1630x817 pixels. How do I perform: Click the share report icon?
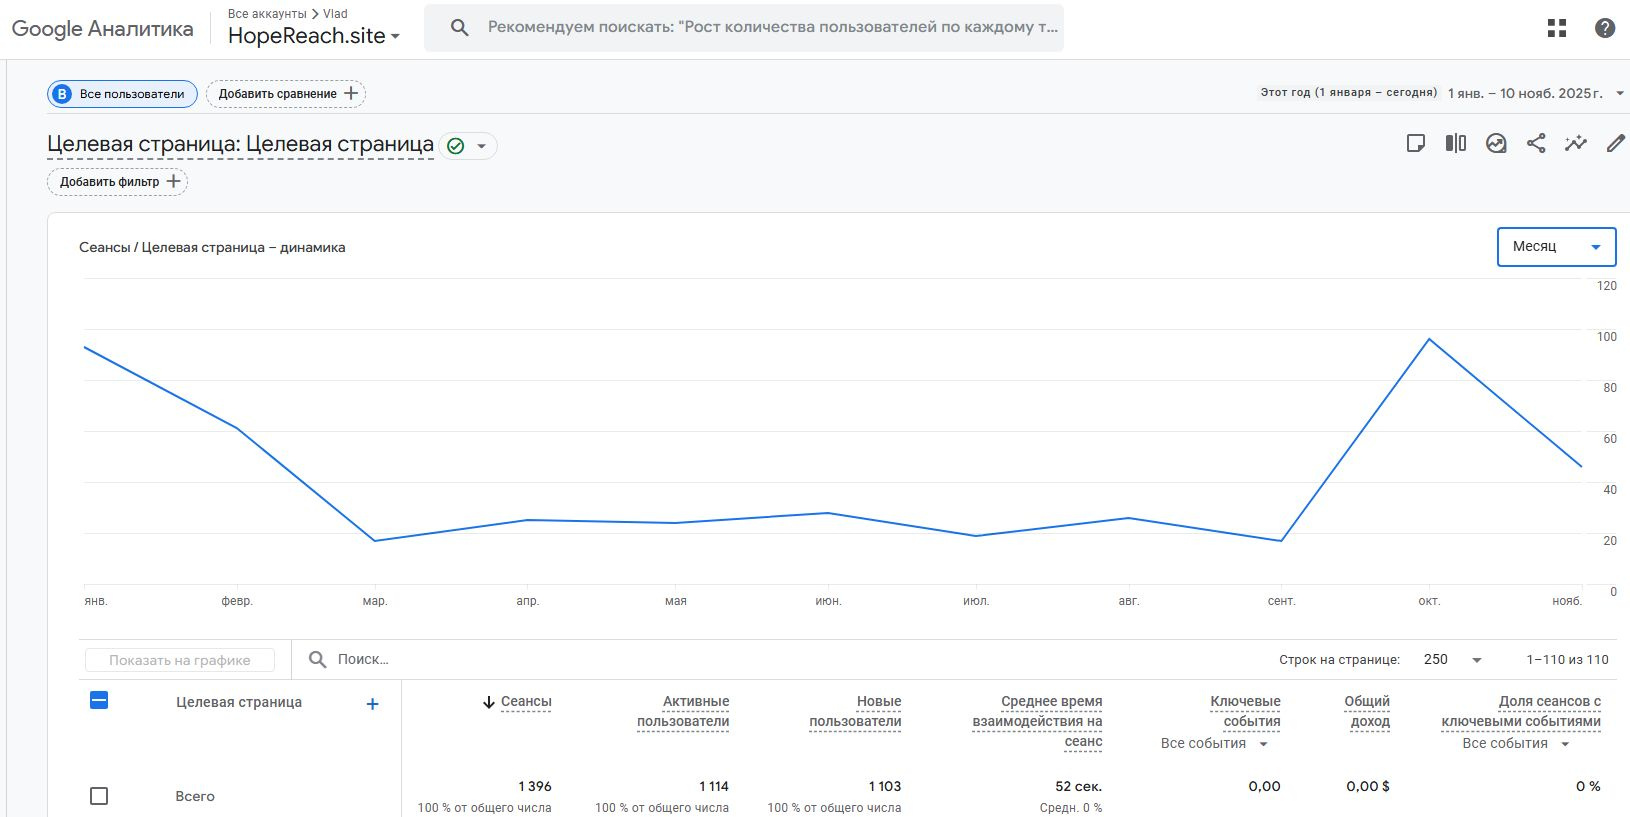[1536, 143]
